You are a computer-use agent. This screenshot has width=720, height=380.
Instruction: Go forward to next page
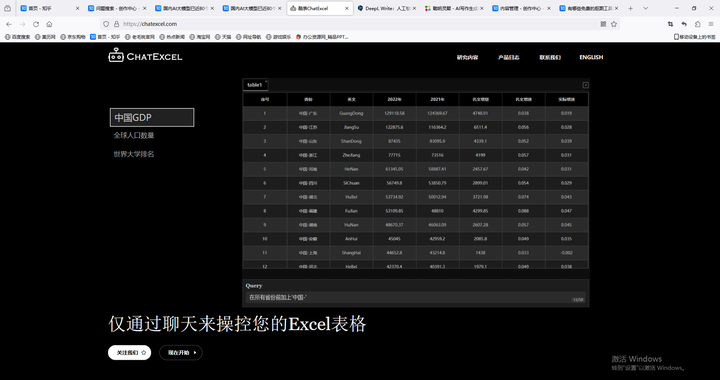[22, 24]
